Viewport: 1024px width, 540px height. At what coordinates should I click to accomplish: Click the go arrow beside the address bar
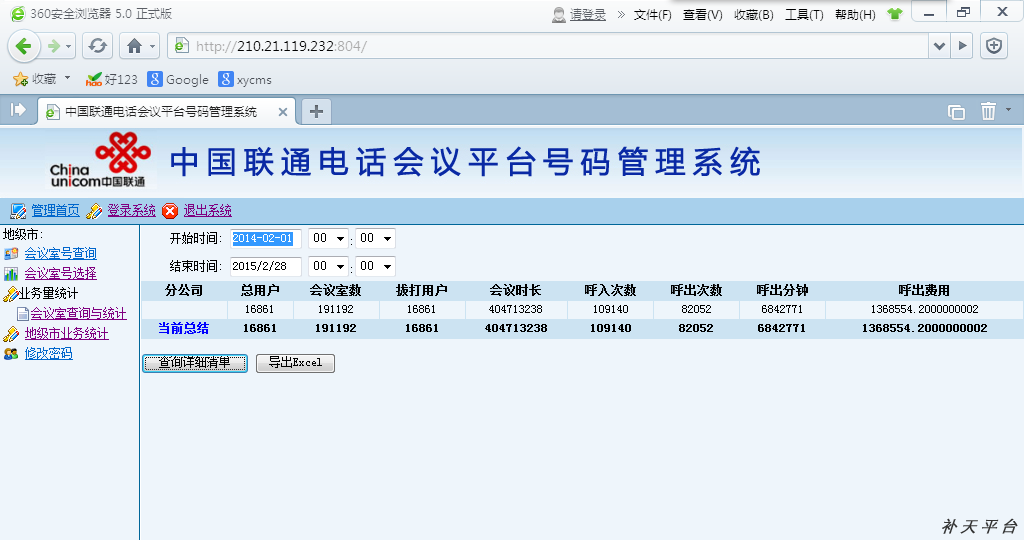coord(962,46)
